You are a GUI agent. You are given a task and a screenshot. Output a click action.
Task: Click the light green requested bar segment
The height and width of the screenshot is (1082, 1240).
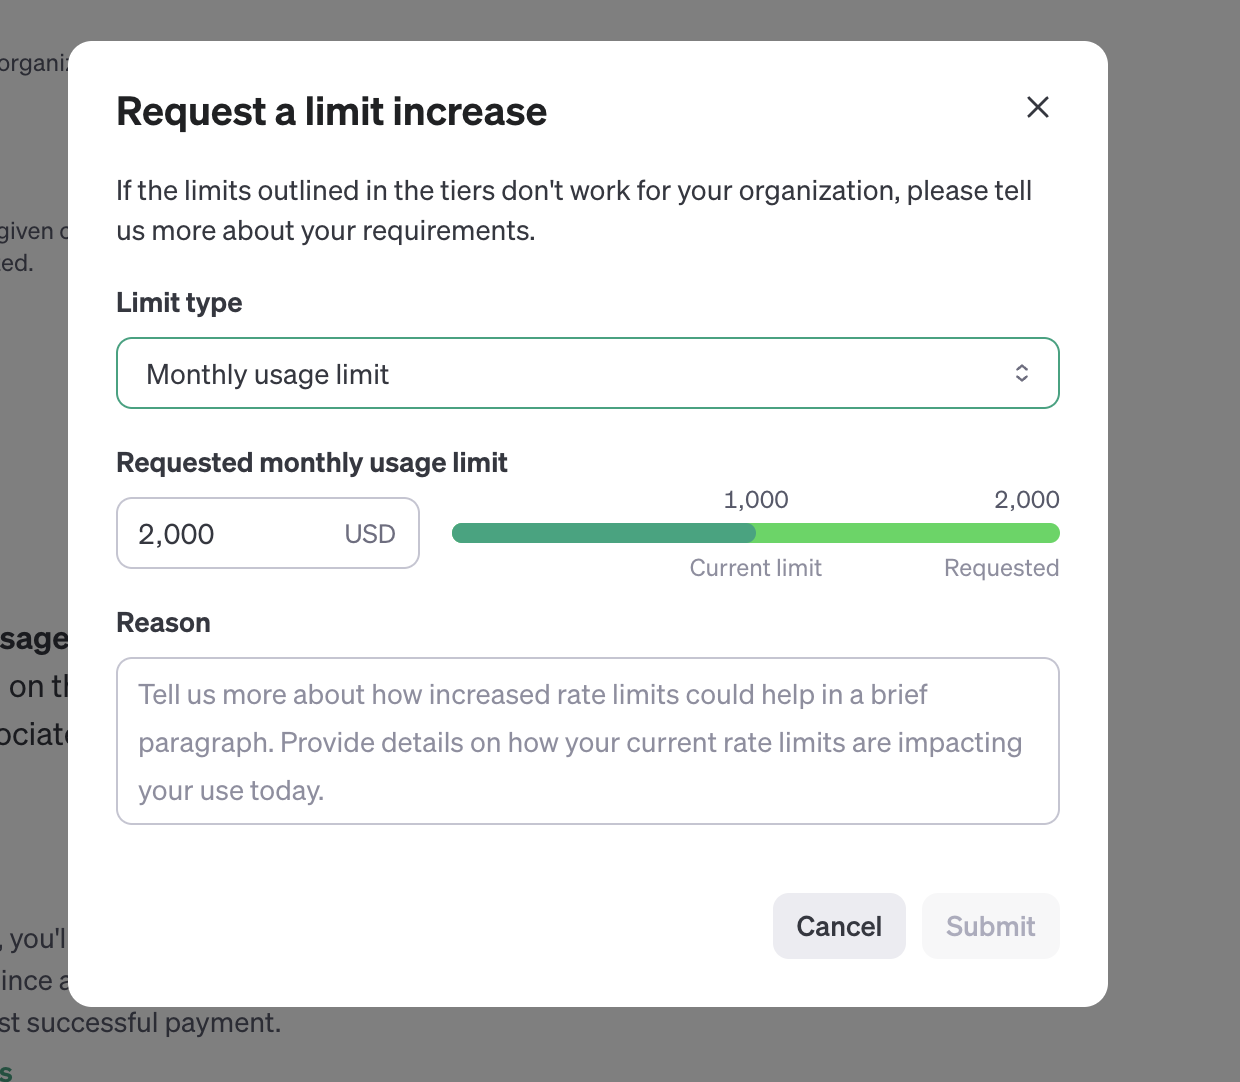907,533
